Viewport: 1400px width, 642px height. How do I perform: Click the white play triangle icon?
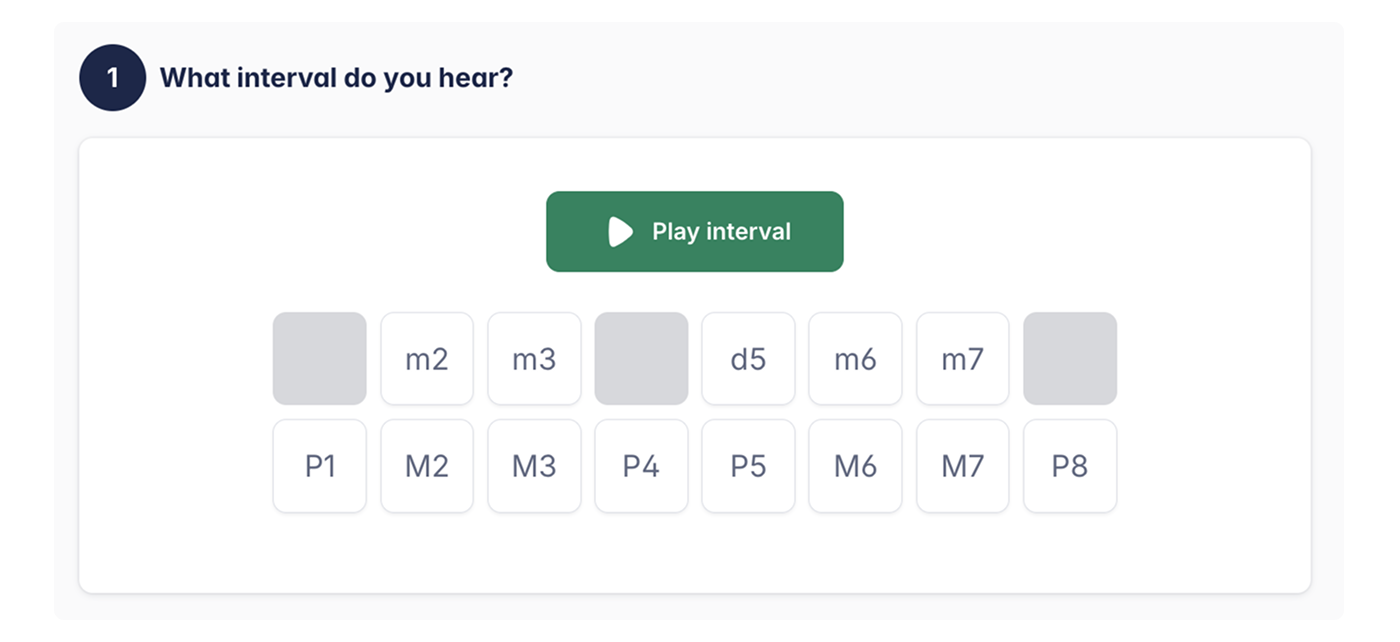[620, 232]
